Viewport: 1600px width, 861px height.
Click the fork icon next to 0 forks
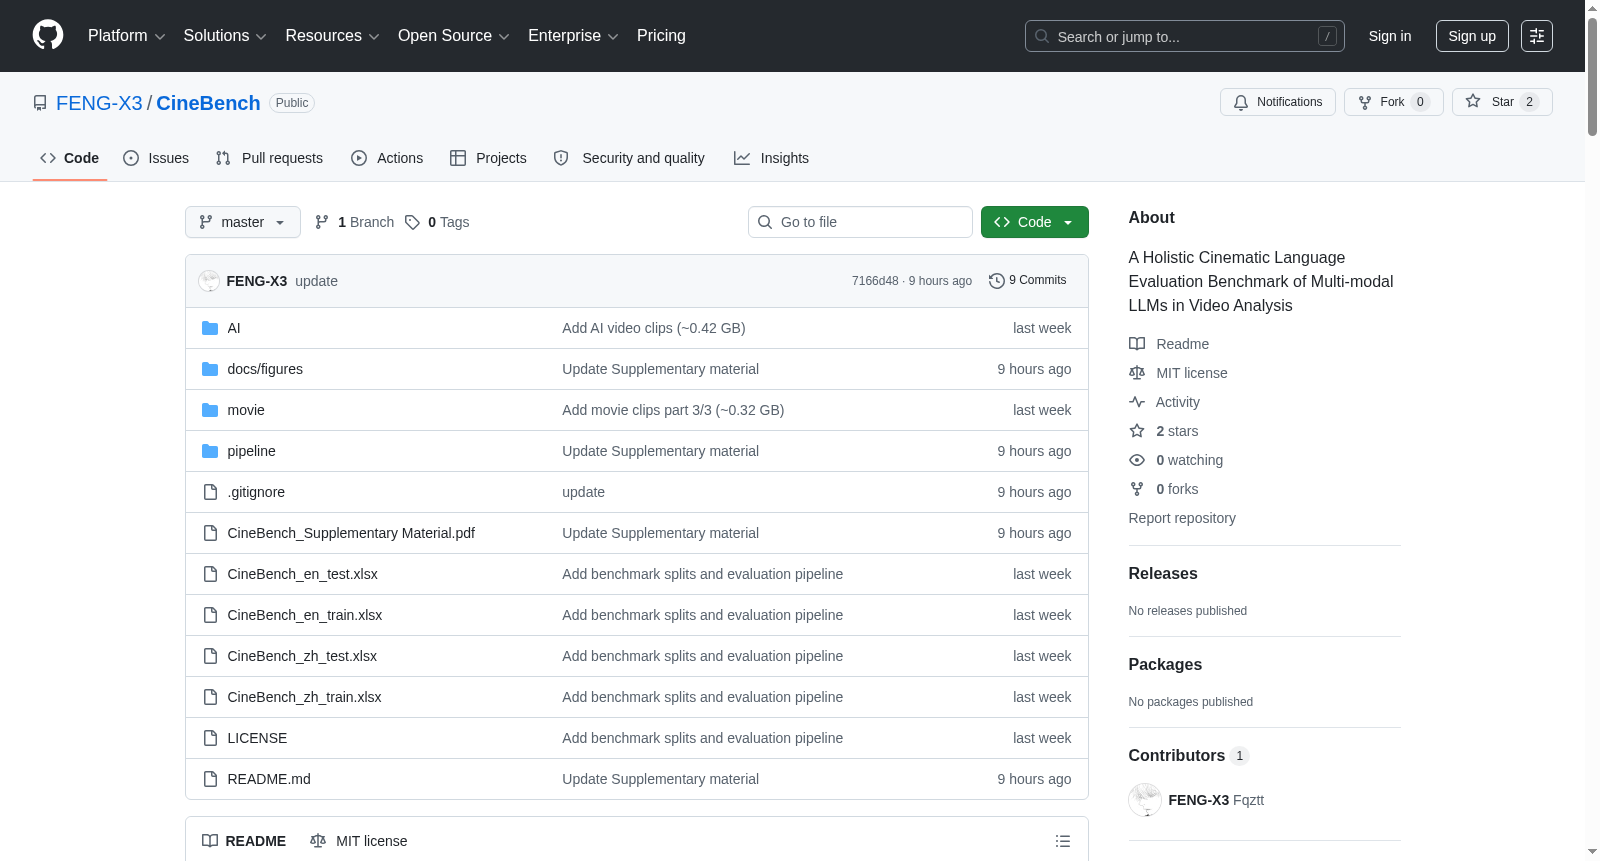pos(1137,489)
